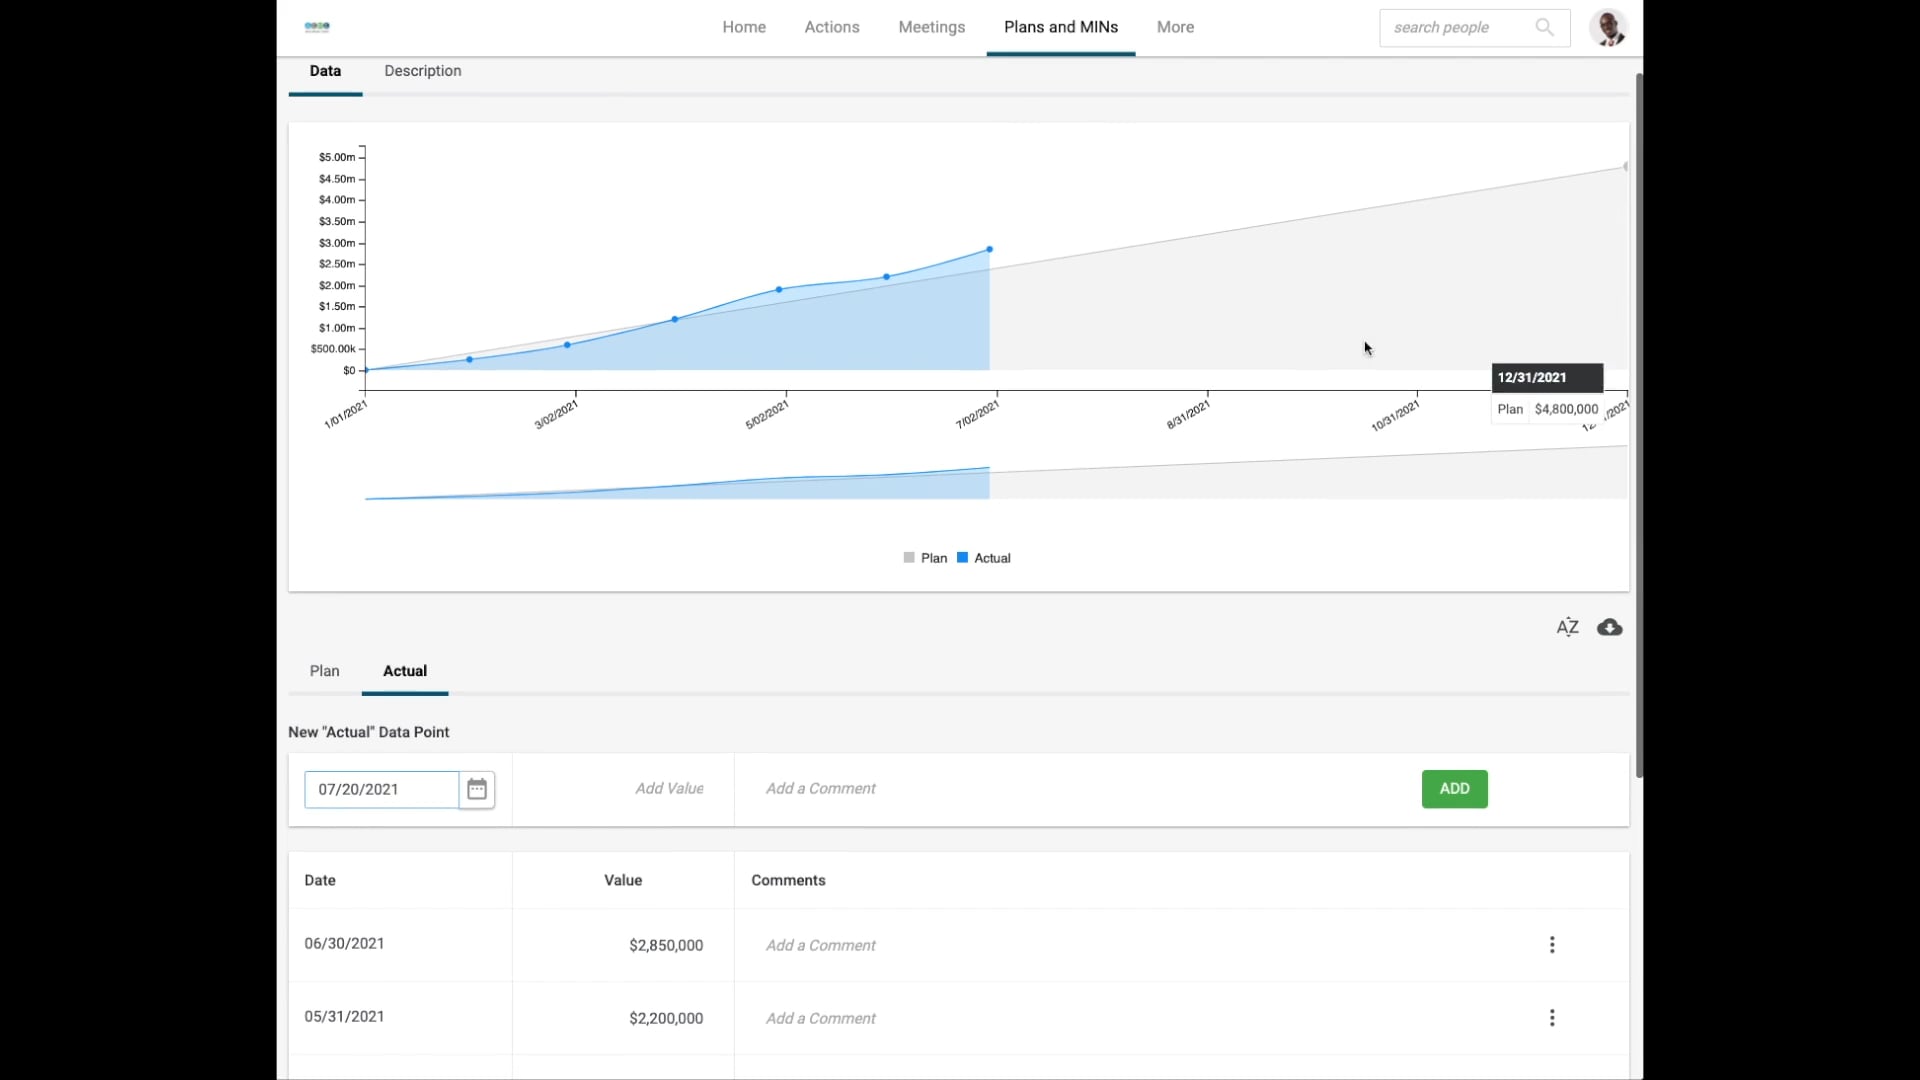Click the $2,200,000 value cell

tap(666, 1018)
